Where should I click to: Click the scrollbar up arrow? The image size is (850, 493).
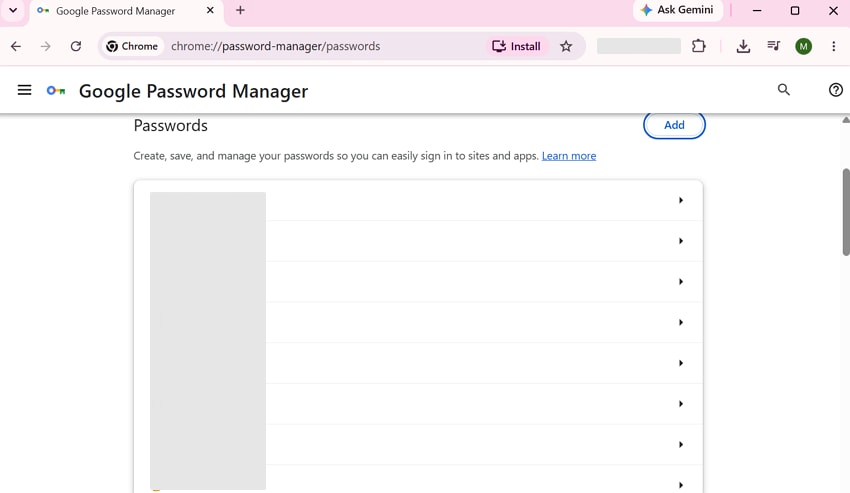(x=846, y=120)
